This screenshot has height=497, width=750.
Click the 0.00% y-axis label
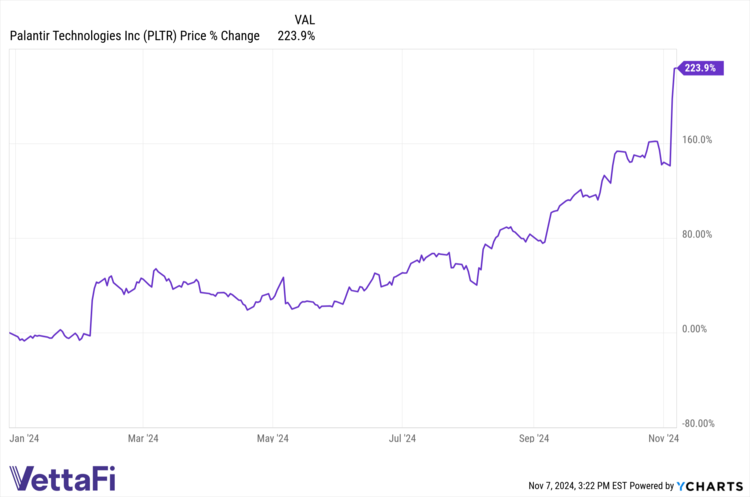point(698,329)
